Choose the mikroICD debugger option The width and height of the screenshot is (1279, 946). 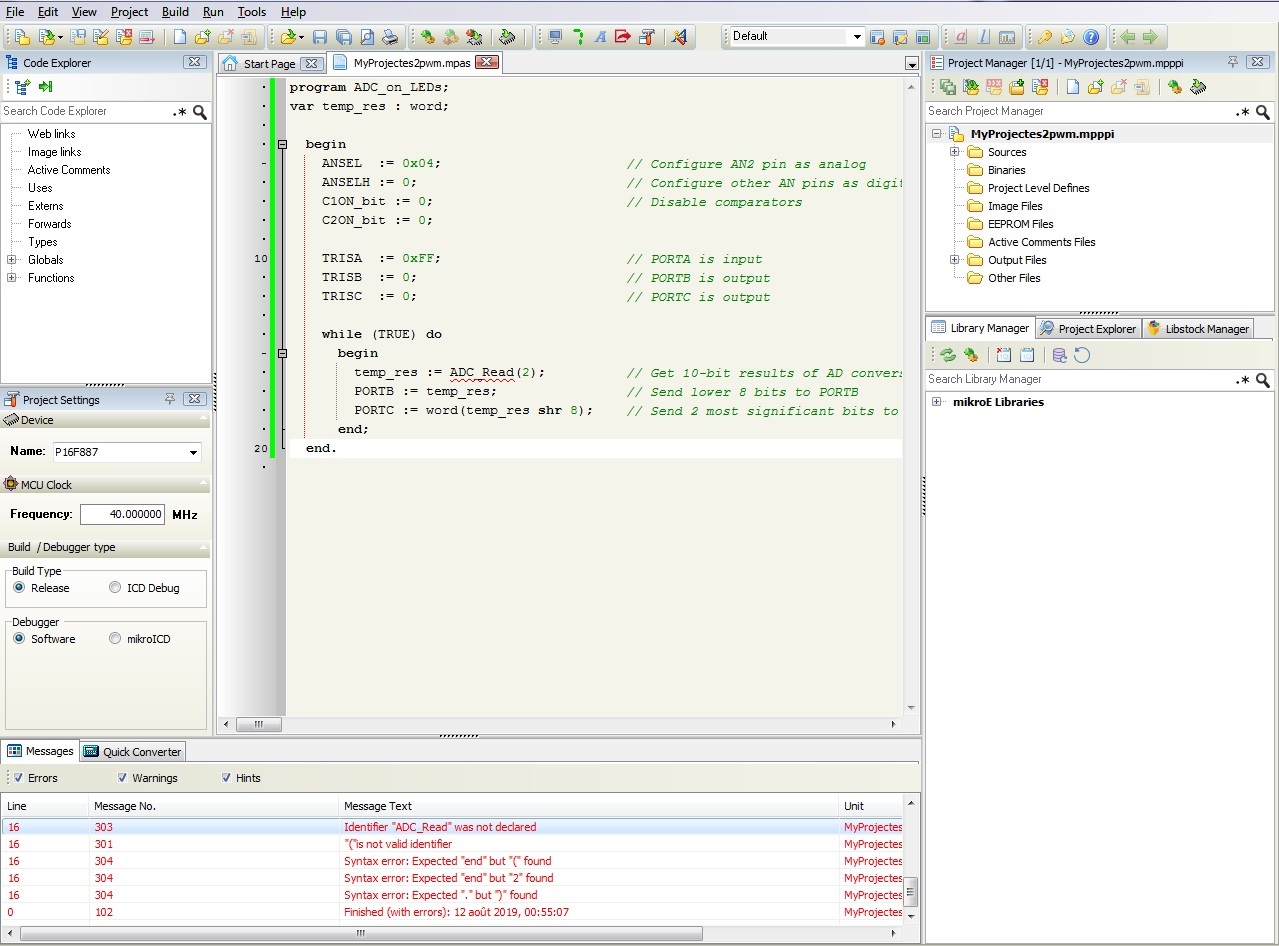pyautogui.click(x=116, y=639)
